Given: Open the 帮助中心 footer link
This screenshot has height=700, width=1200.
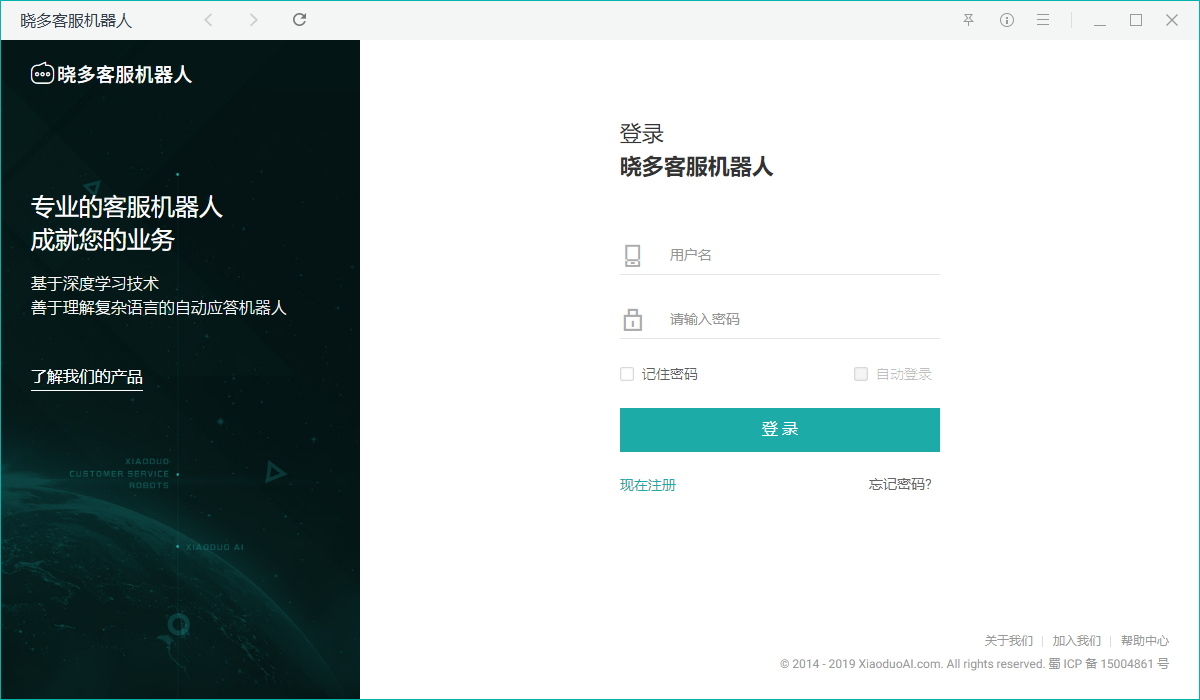Looking at the screenshot, I should click(1144, 640).
